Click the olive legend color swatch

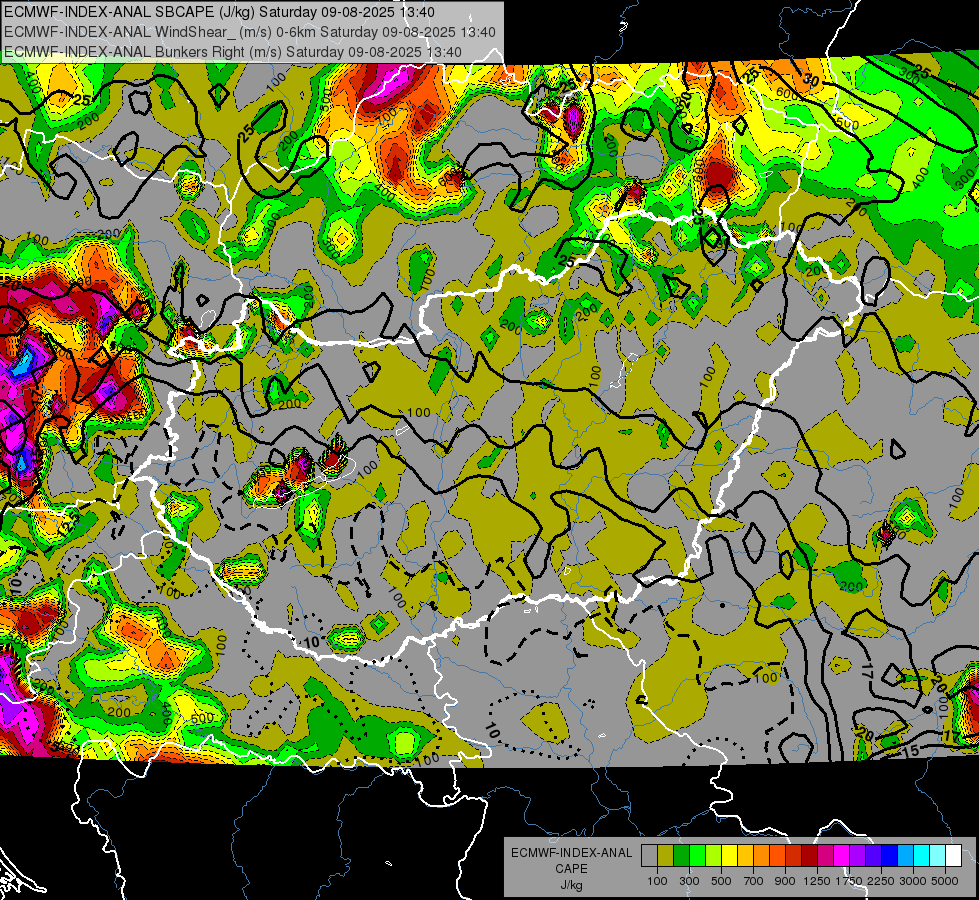point(666,855)
